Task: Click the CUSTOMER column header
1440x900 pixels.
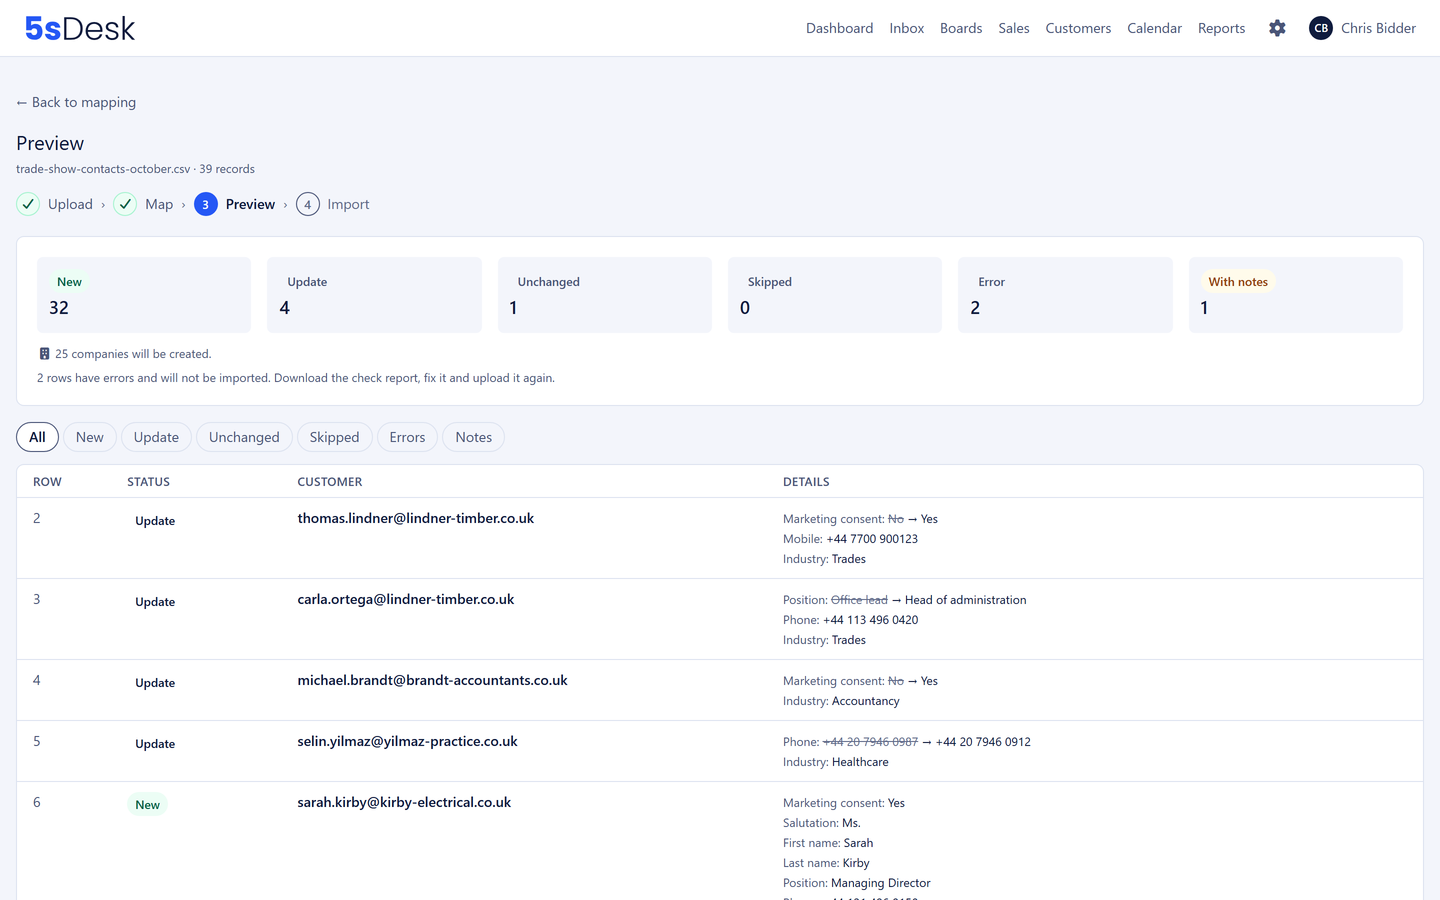Action: [330, 482]
